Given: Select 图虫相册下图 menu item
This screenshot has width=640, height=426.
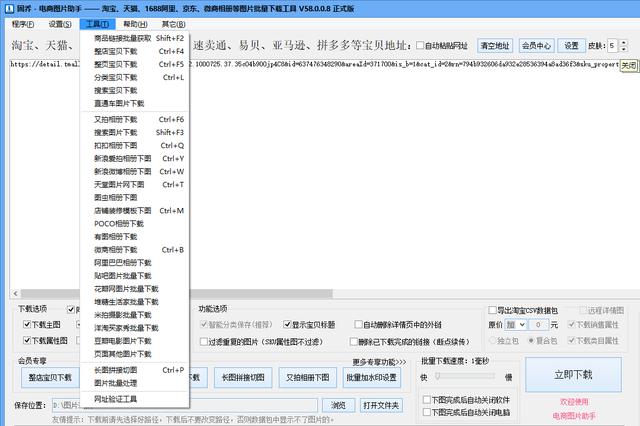Looking at the screenshot, I should (x=135, y=198).
